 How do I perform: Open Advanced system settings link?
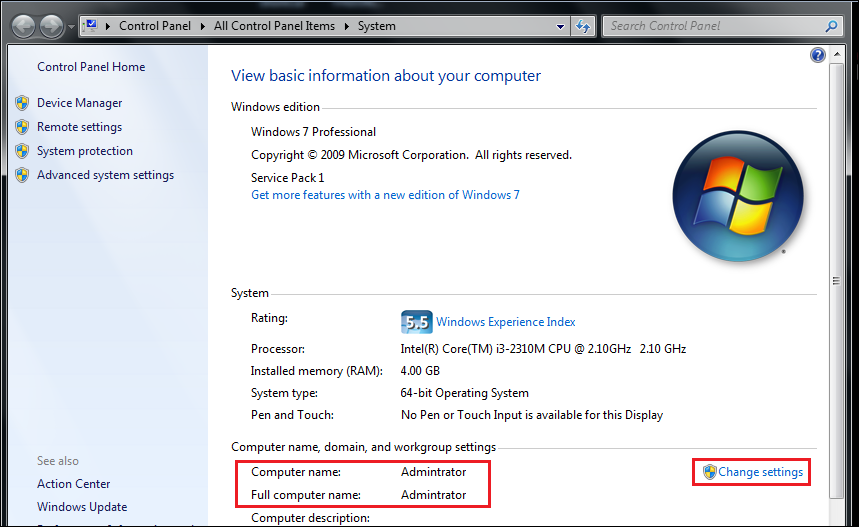(x=105, y=175)
